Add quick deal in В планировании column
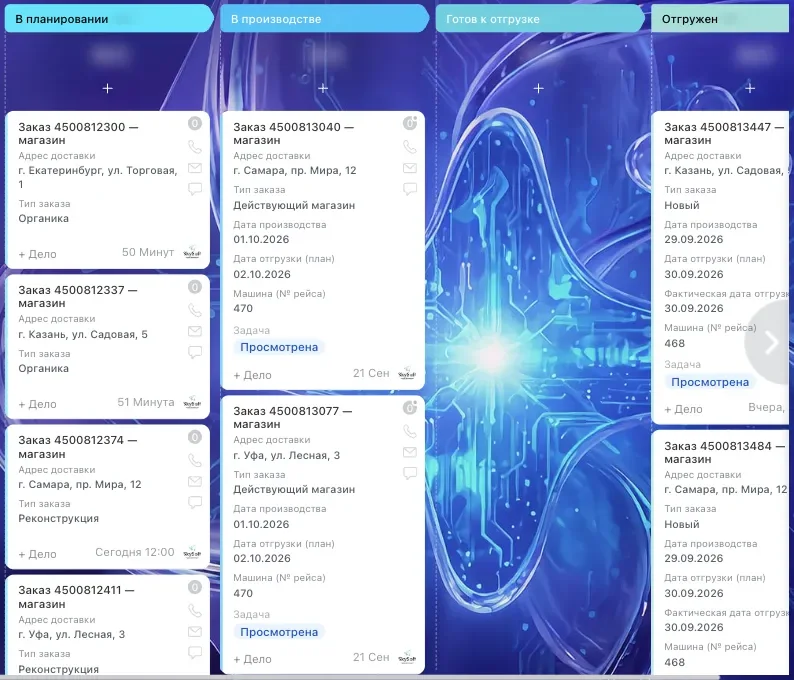794x680 pixels. tap(107, 89)
